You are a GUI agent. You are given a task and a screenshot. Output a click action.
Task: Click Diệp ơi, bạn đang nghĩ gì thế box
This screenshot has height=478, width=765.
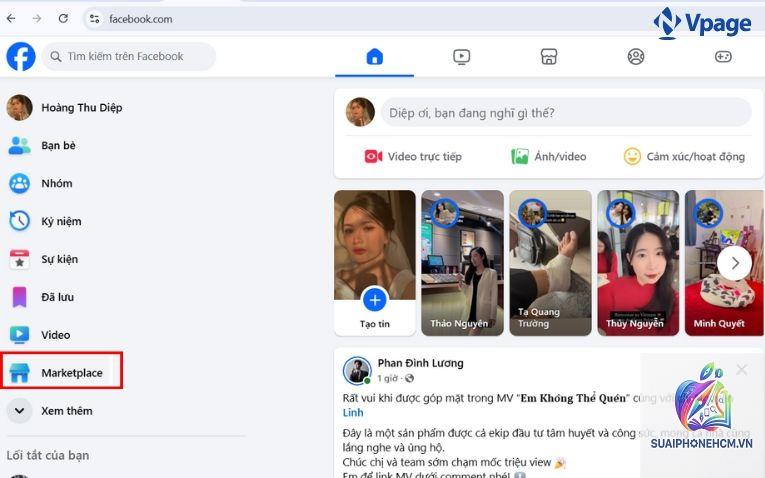[x=566, y=113]
